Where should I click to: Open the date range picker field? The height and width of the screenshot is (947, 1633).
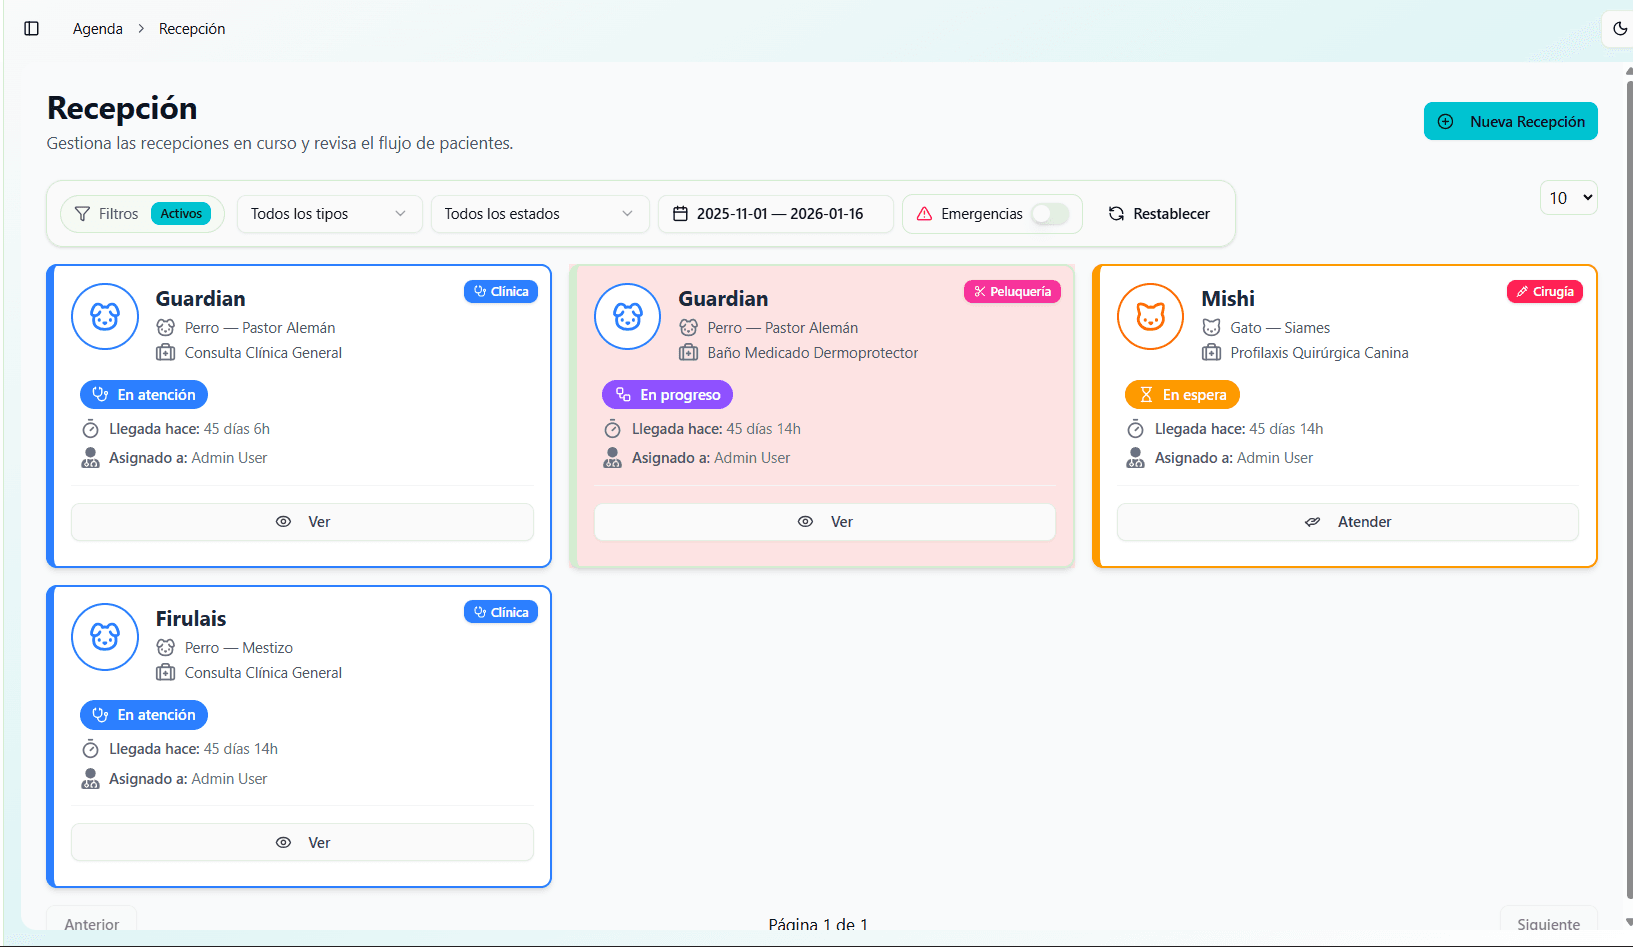775,214
